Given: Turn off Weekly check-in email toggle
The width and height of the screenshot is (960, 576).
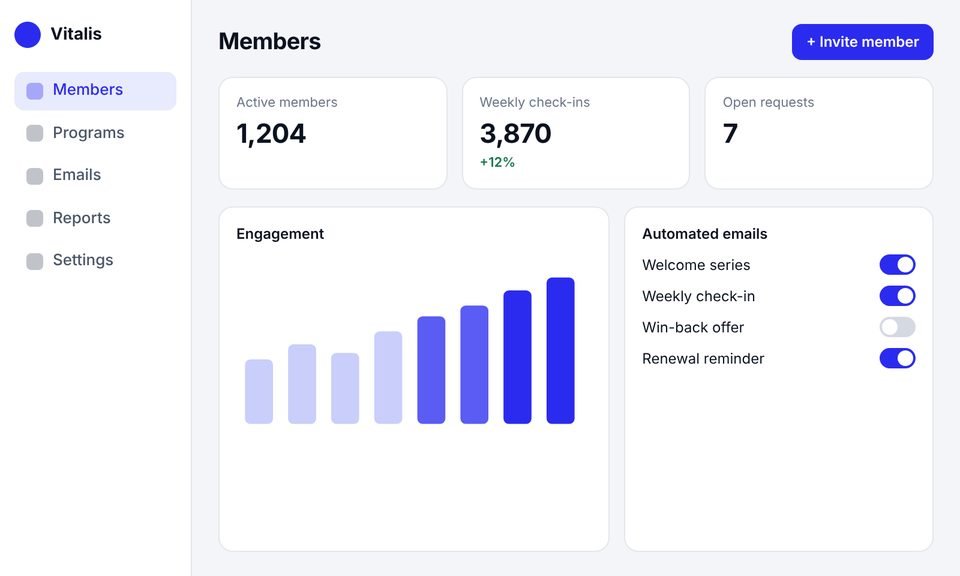Looking at the screenshot, I should [x=897, y=296].
